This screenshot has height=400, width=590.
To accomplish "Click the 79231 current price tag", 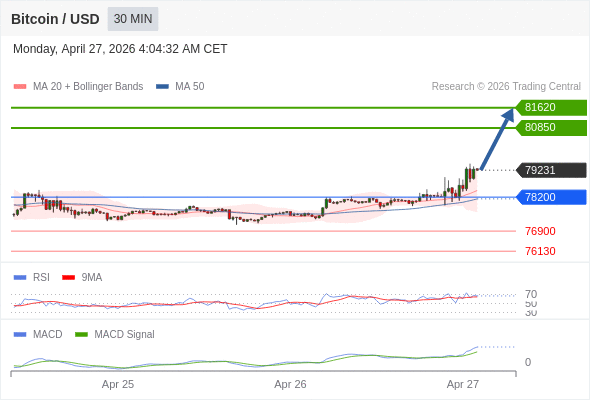I will pyautogui.click(x=551, y=170).
